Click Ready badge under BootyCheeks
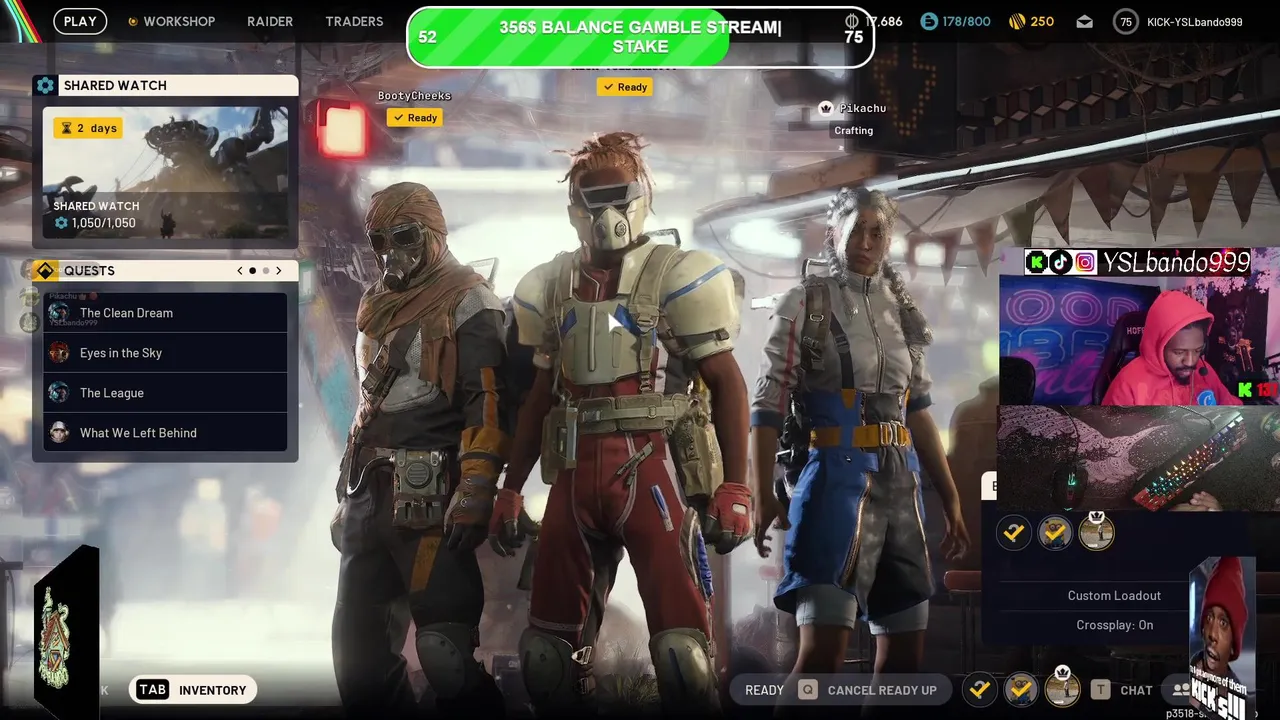The height and width of the screenshot is (720, 1280). (414, 118)
